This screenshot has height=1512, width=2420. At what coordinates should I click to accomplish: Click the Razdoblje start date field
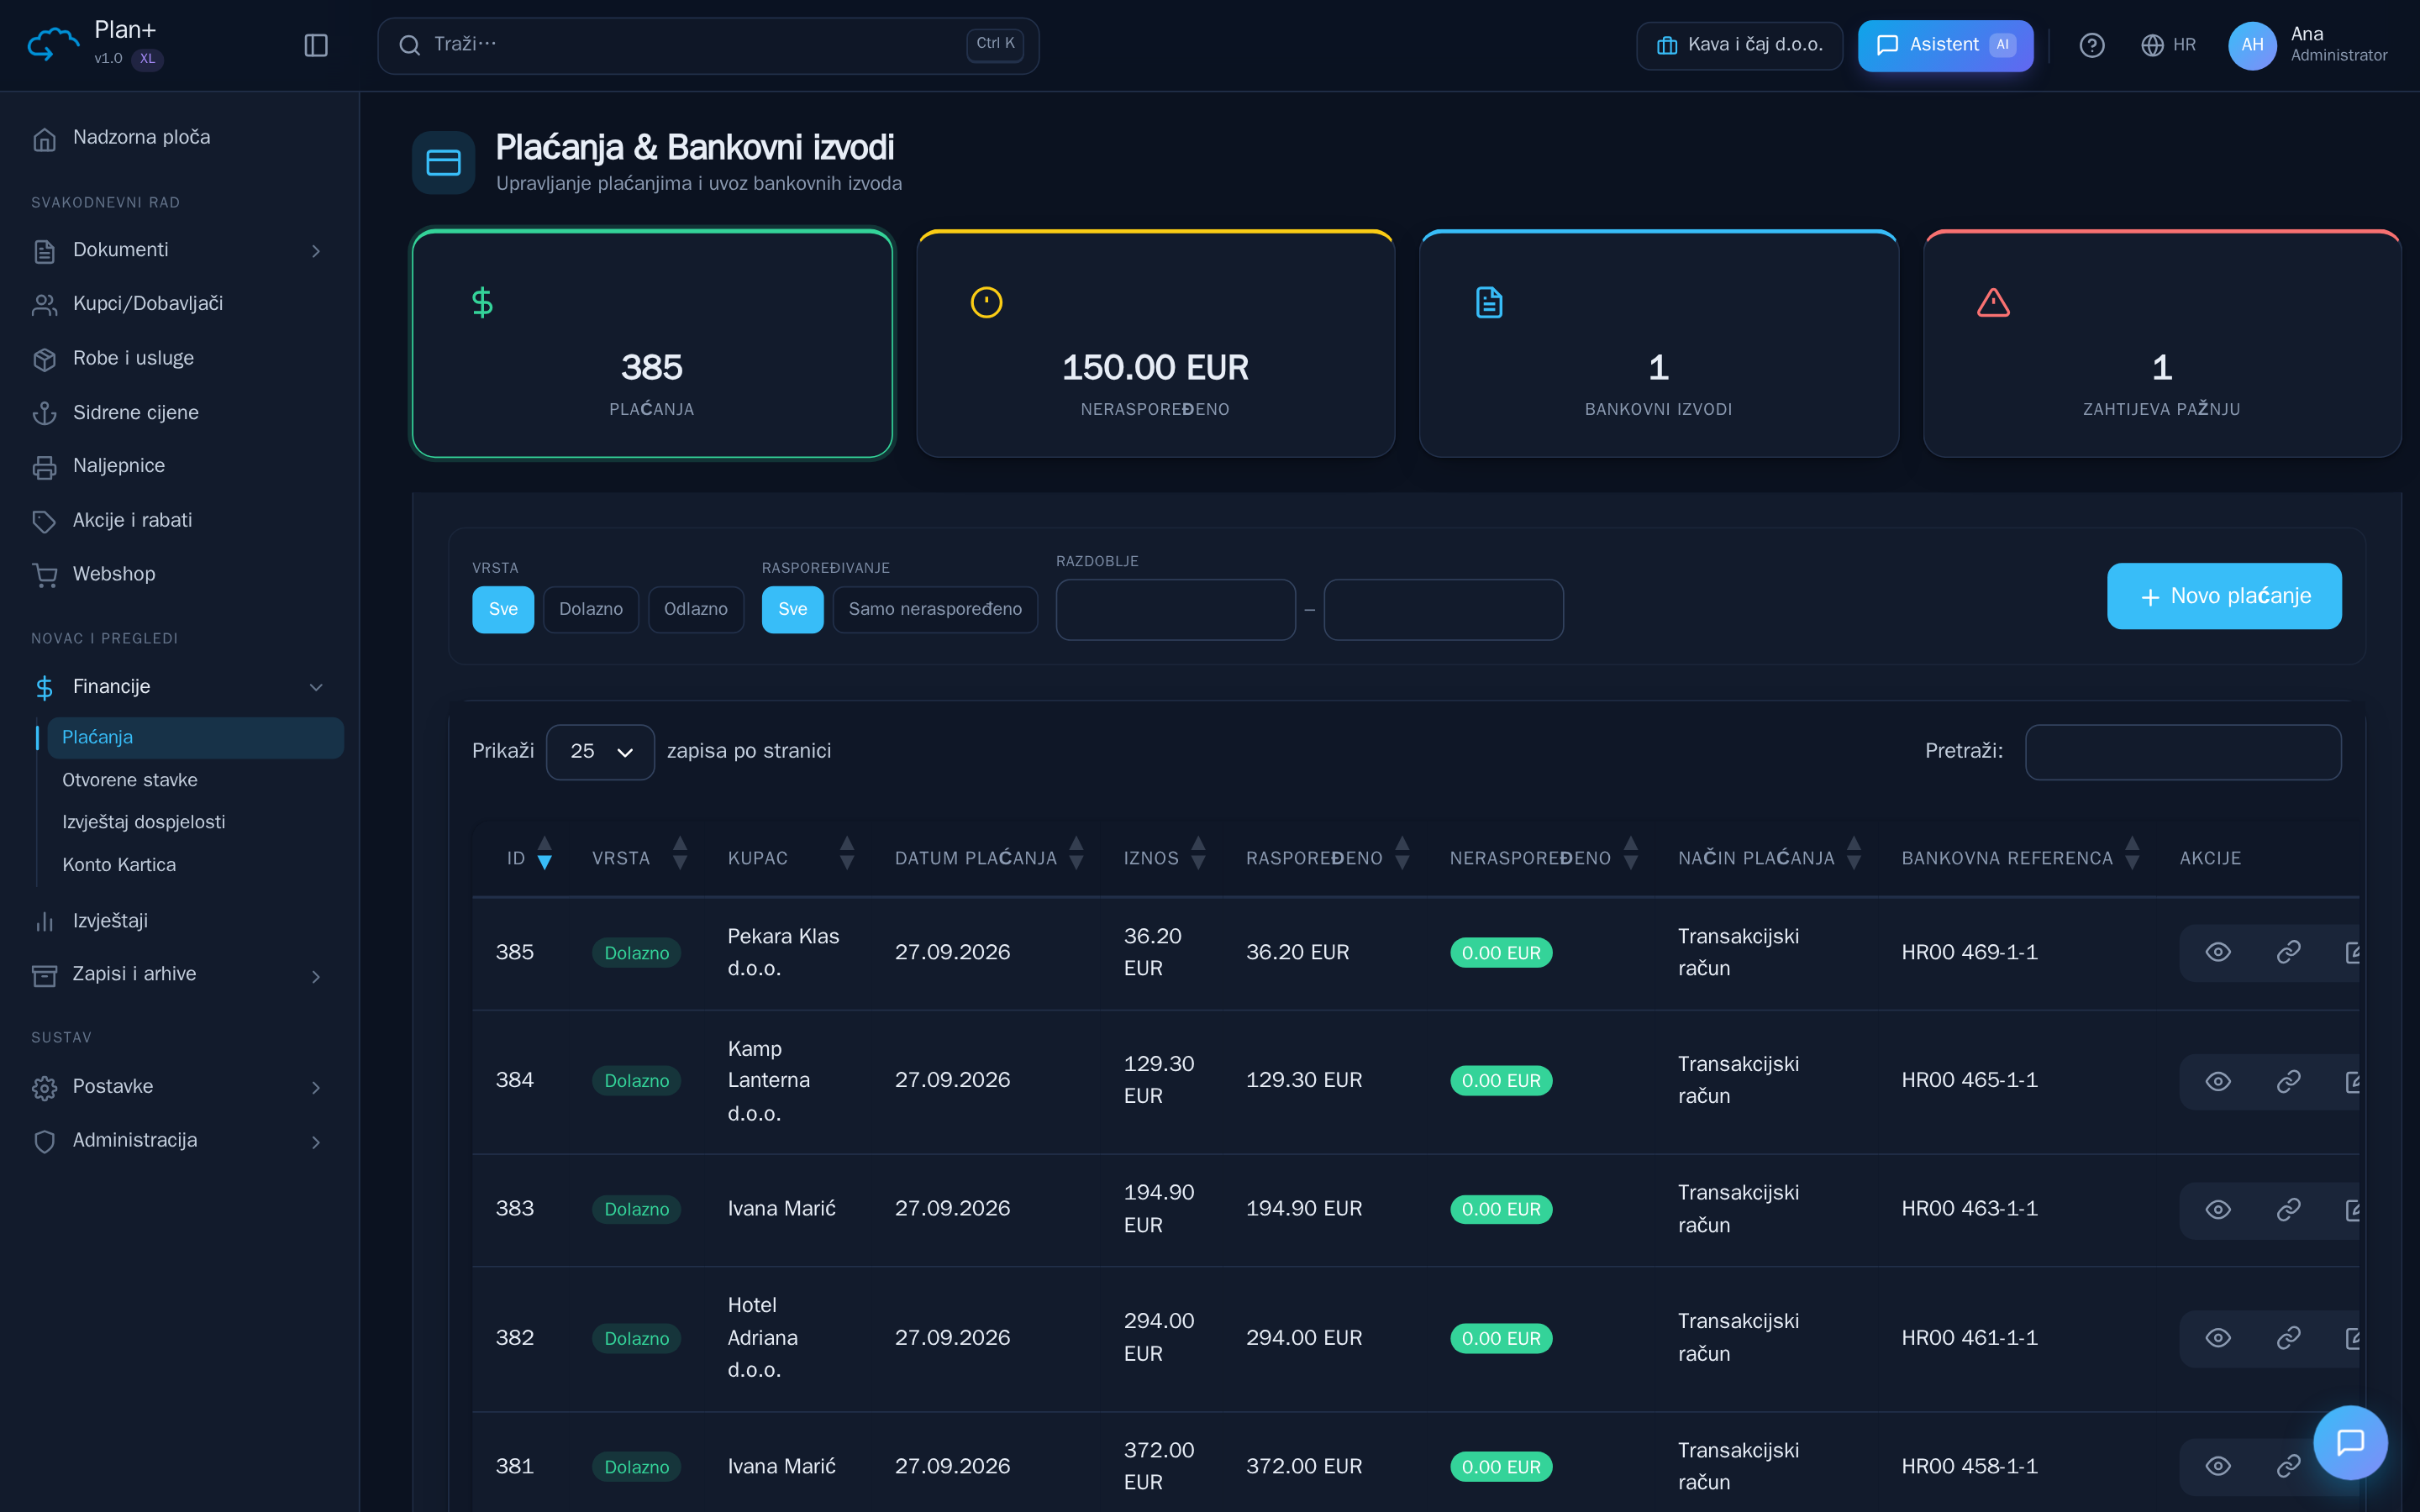[1175, 610]
